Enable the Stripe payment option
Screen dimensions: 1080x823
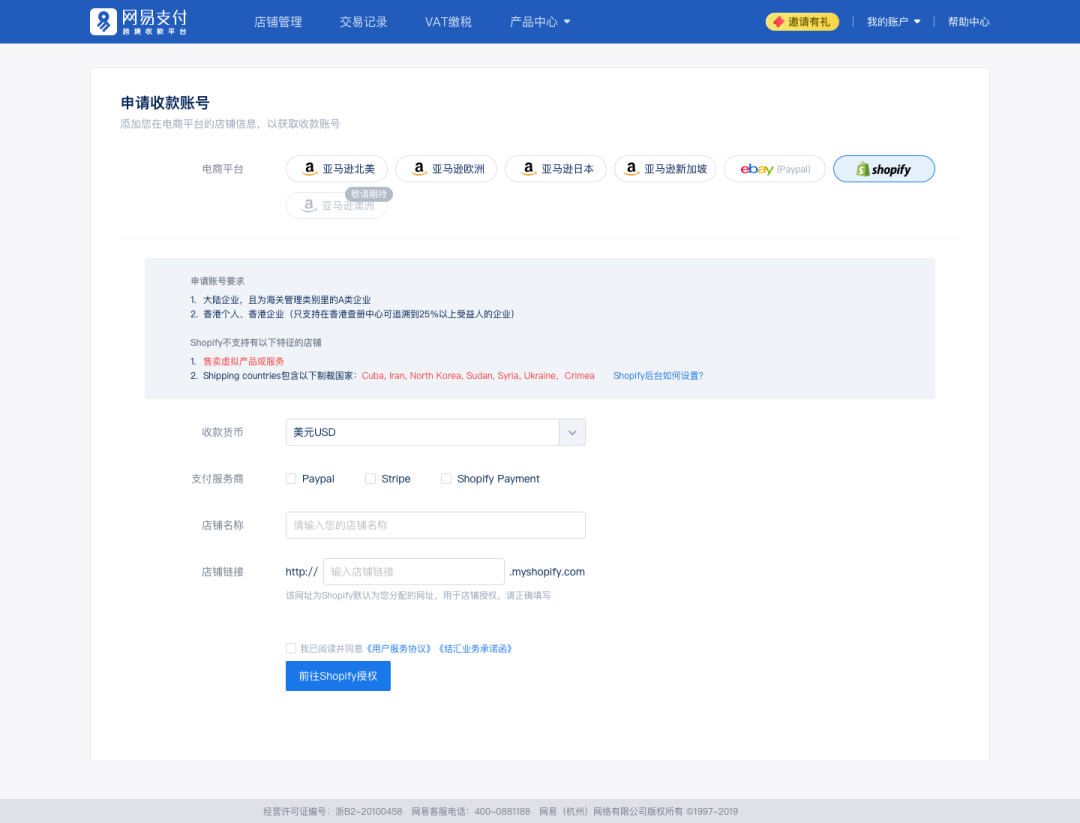(x=367, y=478)
